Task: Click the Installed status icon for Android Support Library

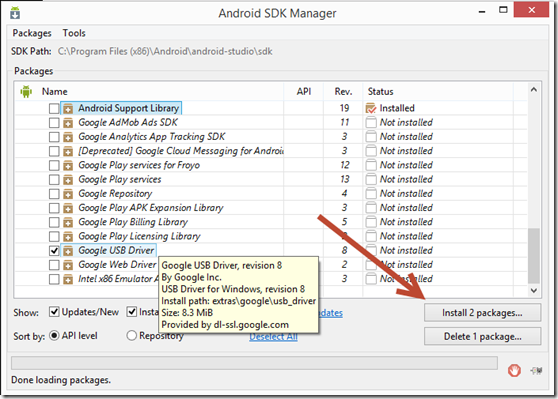Action: pyautogui.click(x=371, y=108)
